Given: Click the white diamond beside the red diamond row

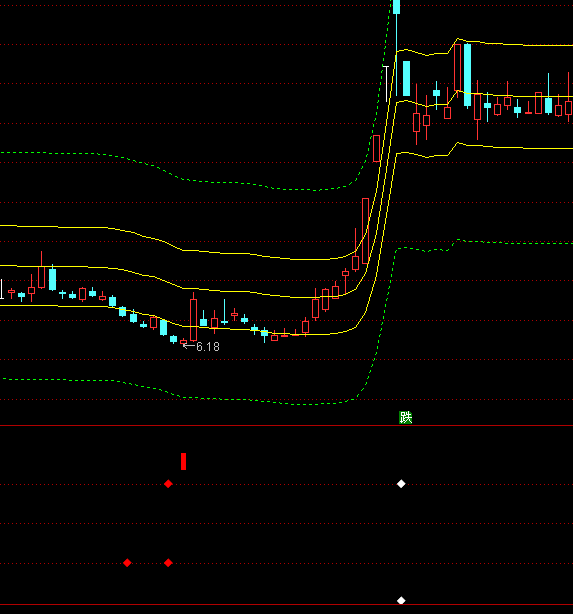Looking at the screenshot, I should click(x=401, y=484).
